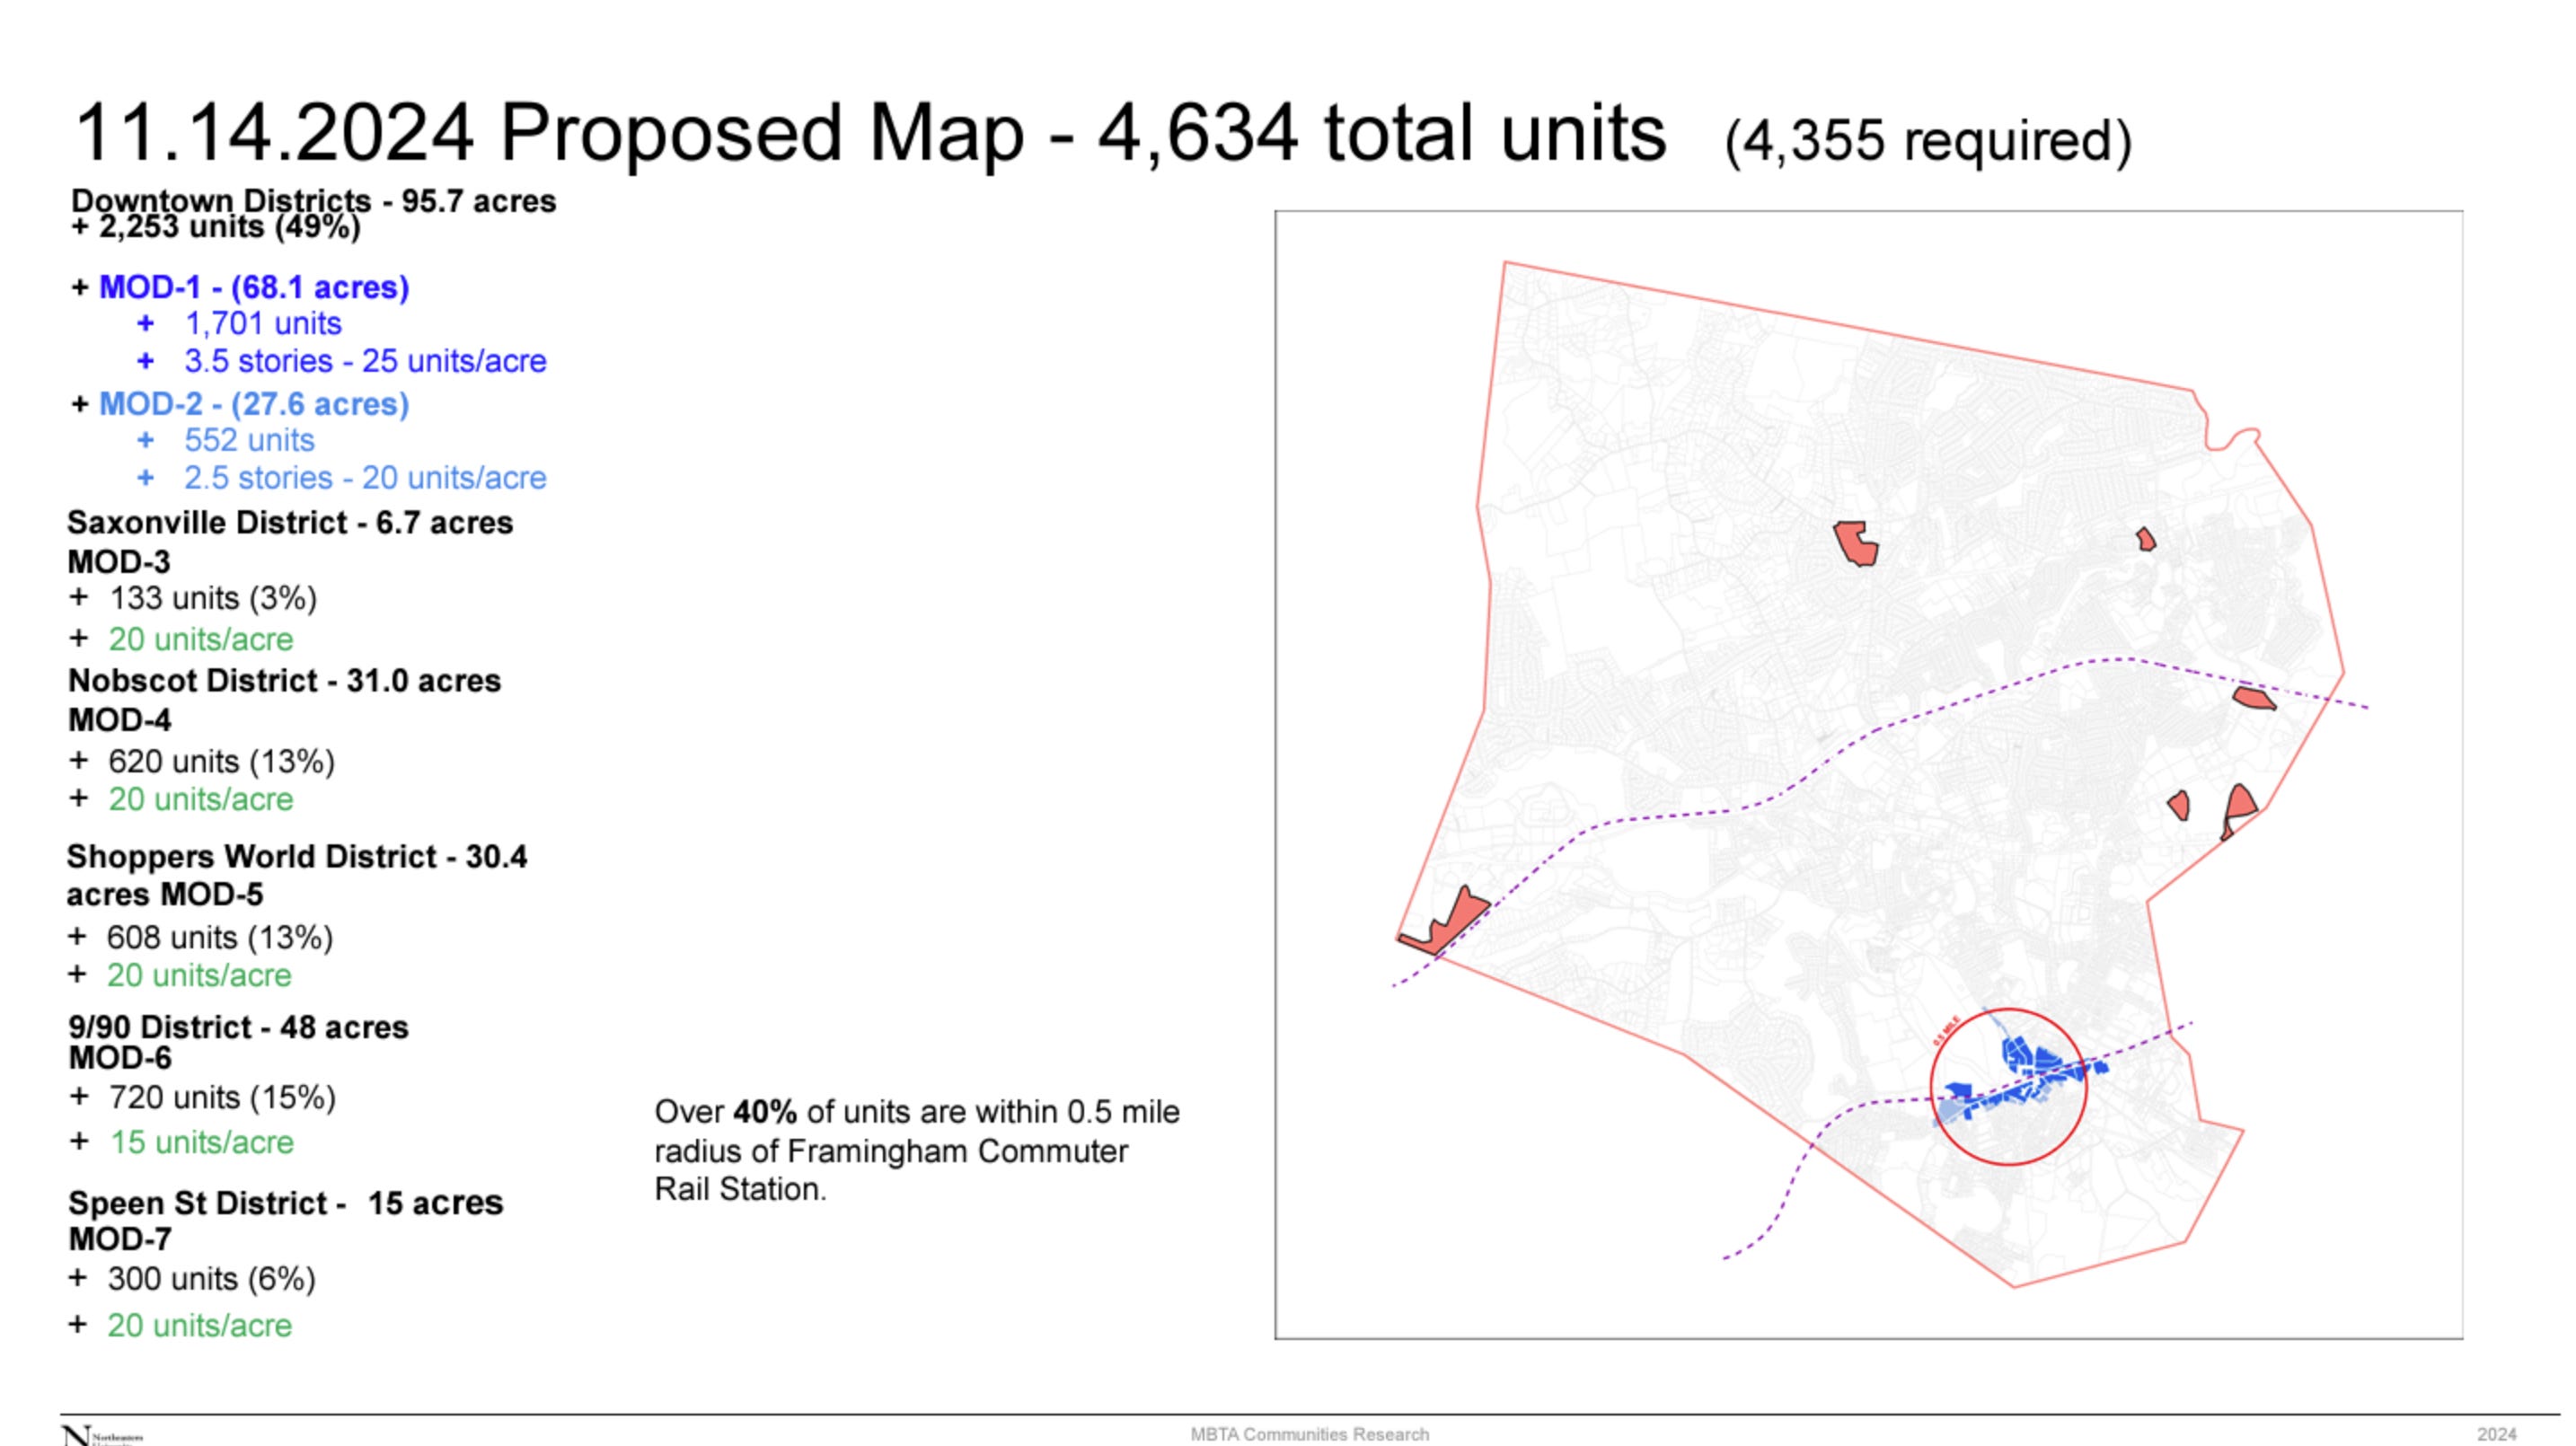
Task: Click the blue 'MOD-1 - (68.1 acres)' heading
Action: click(x=254, y=288)
